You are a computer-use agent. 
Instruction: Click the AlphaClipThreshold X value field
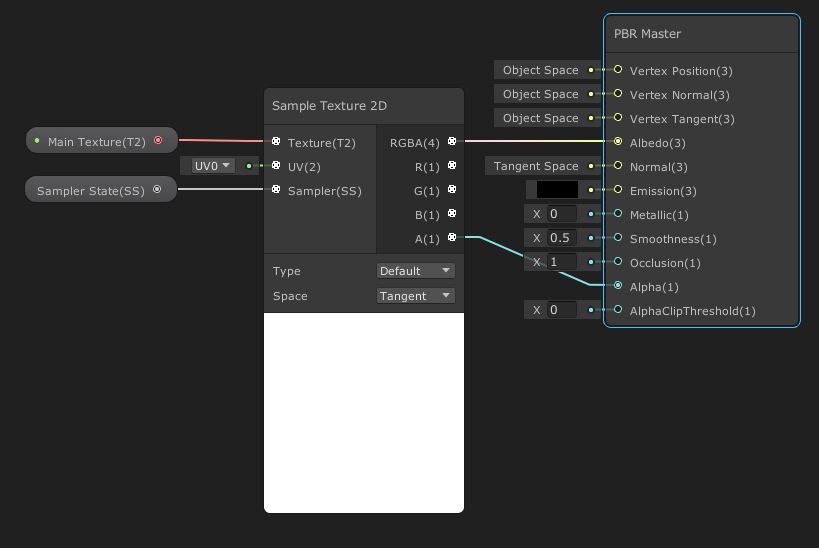click(x=561, y=310)
